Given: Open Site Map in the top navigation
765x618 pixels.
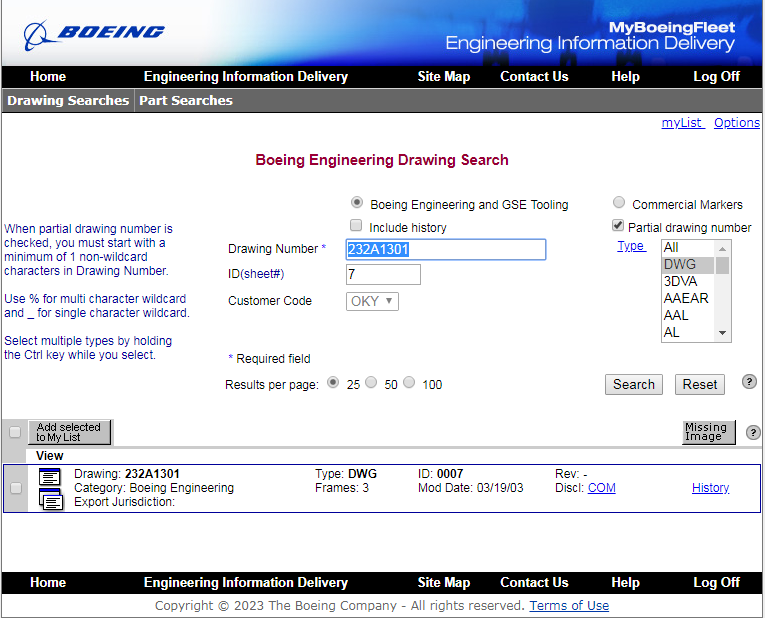Looking at the screenshot, I should coord(443,77).
